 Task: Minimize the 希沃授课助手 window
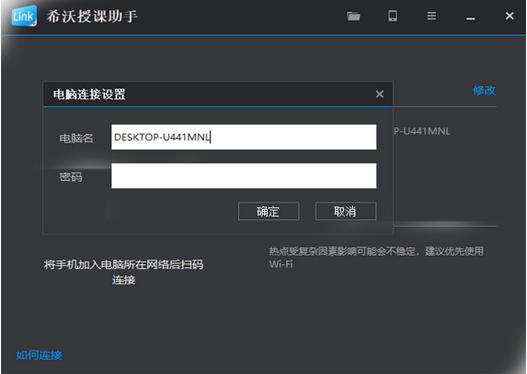(x=471, y=18)
